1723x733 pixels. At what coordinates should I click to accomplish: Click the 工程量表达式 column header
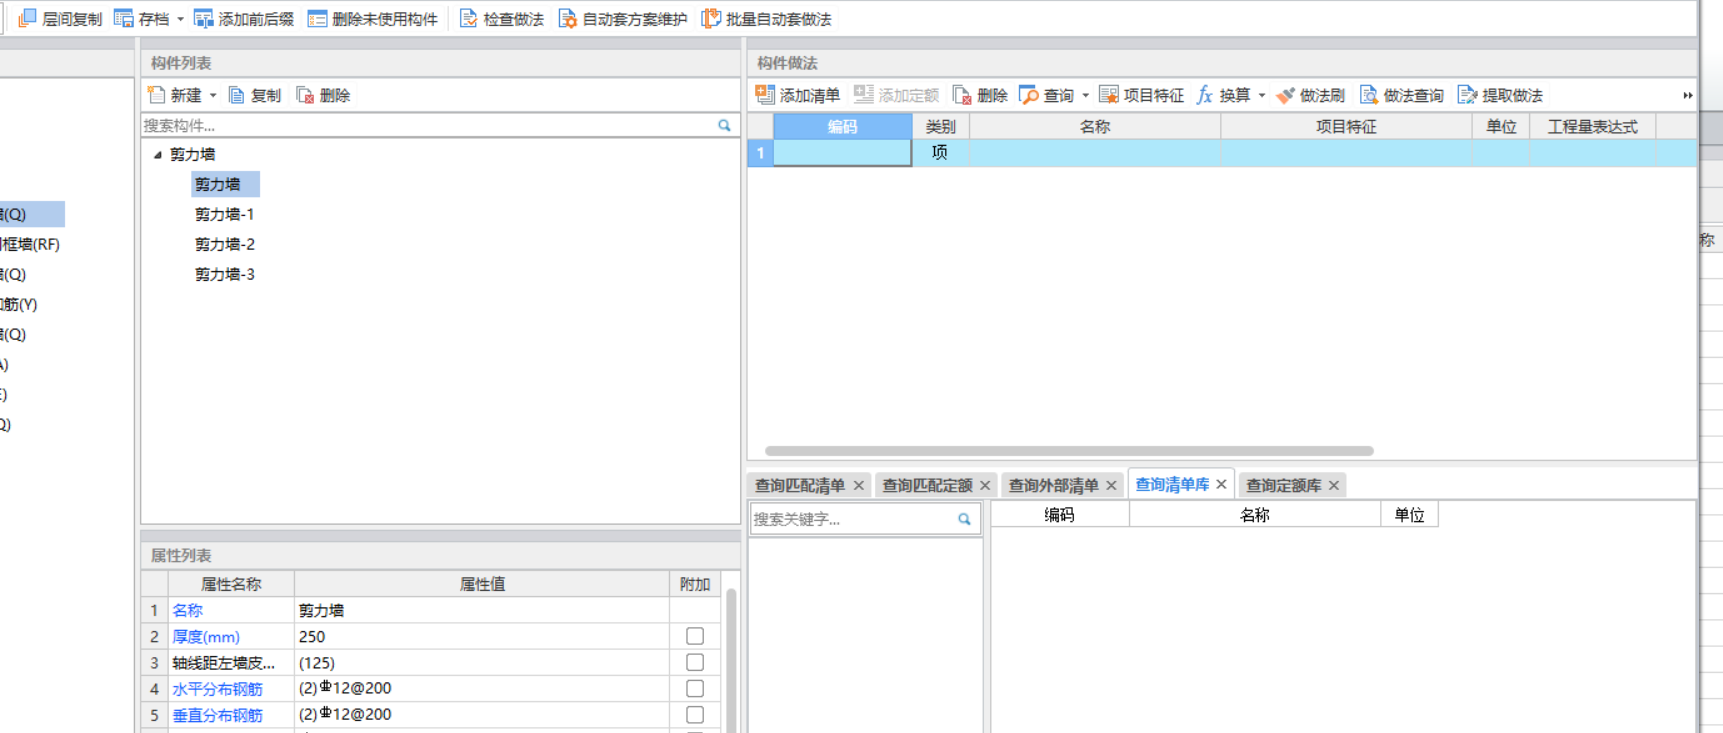pos(1593,126)
